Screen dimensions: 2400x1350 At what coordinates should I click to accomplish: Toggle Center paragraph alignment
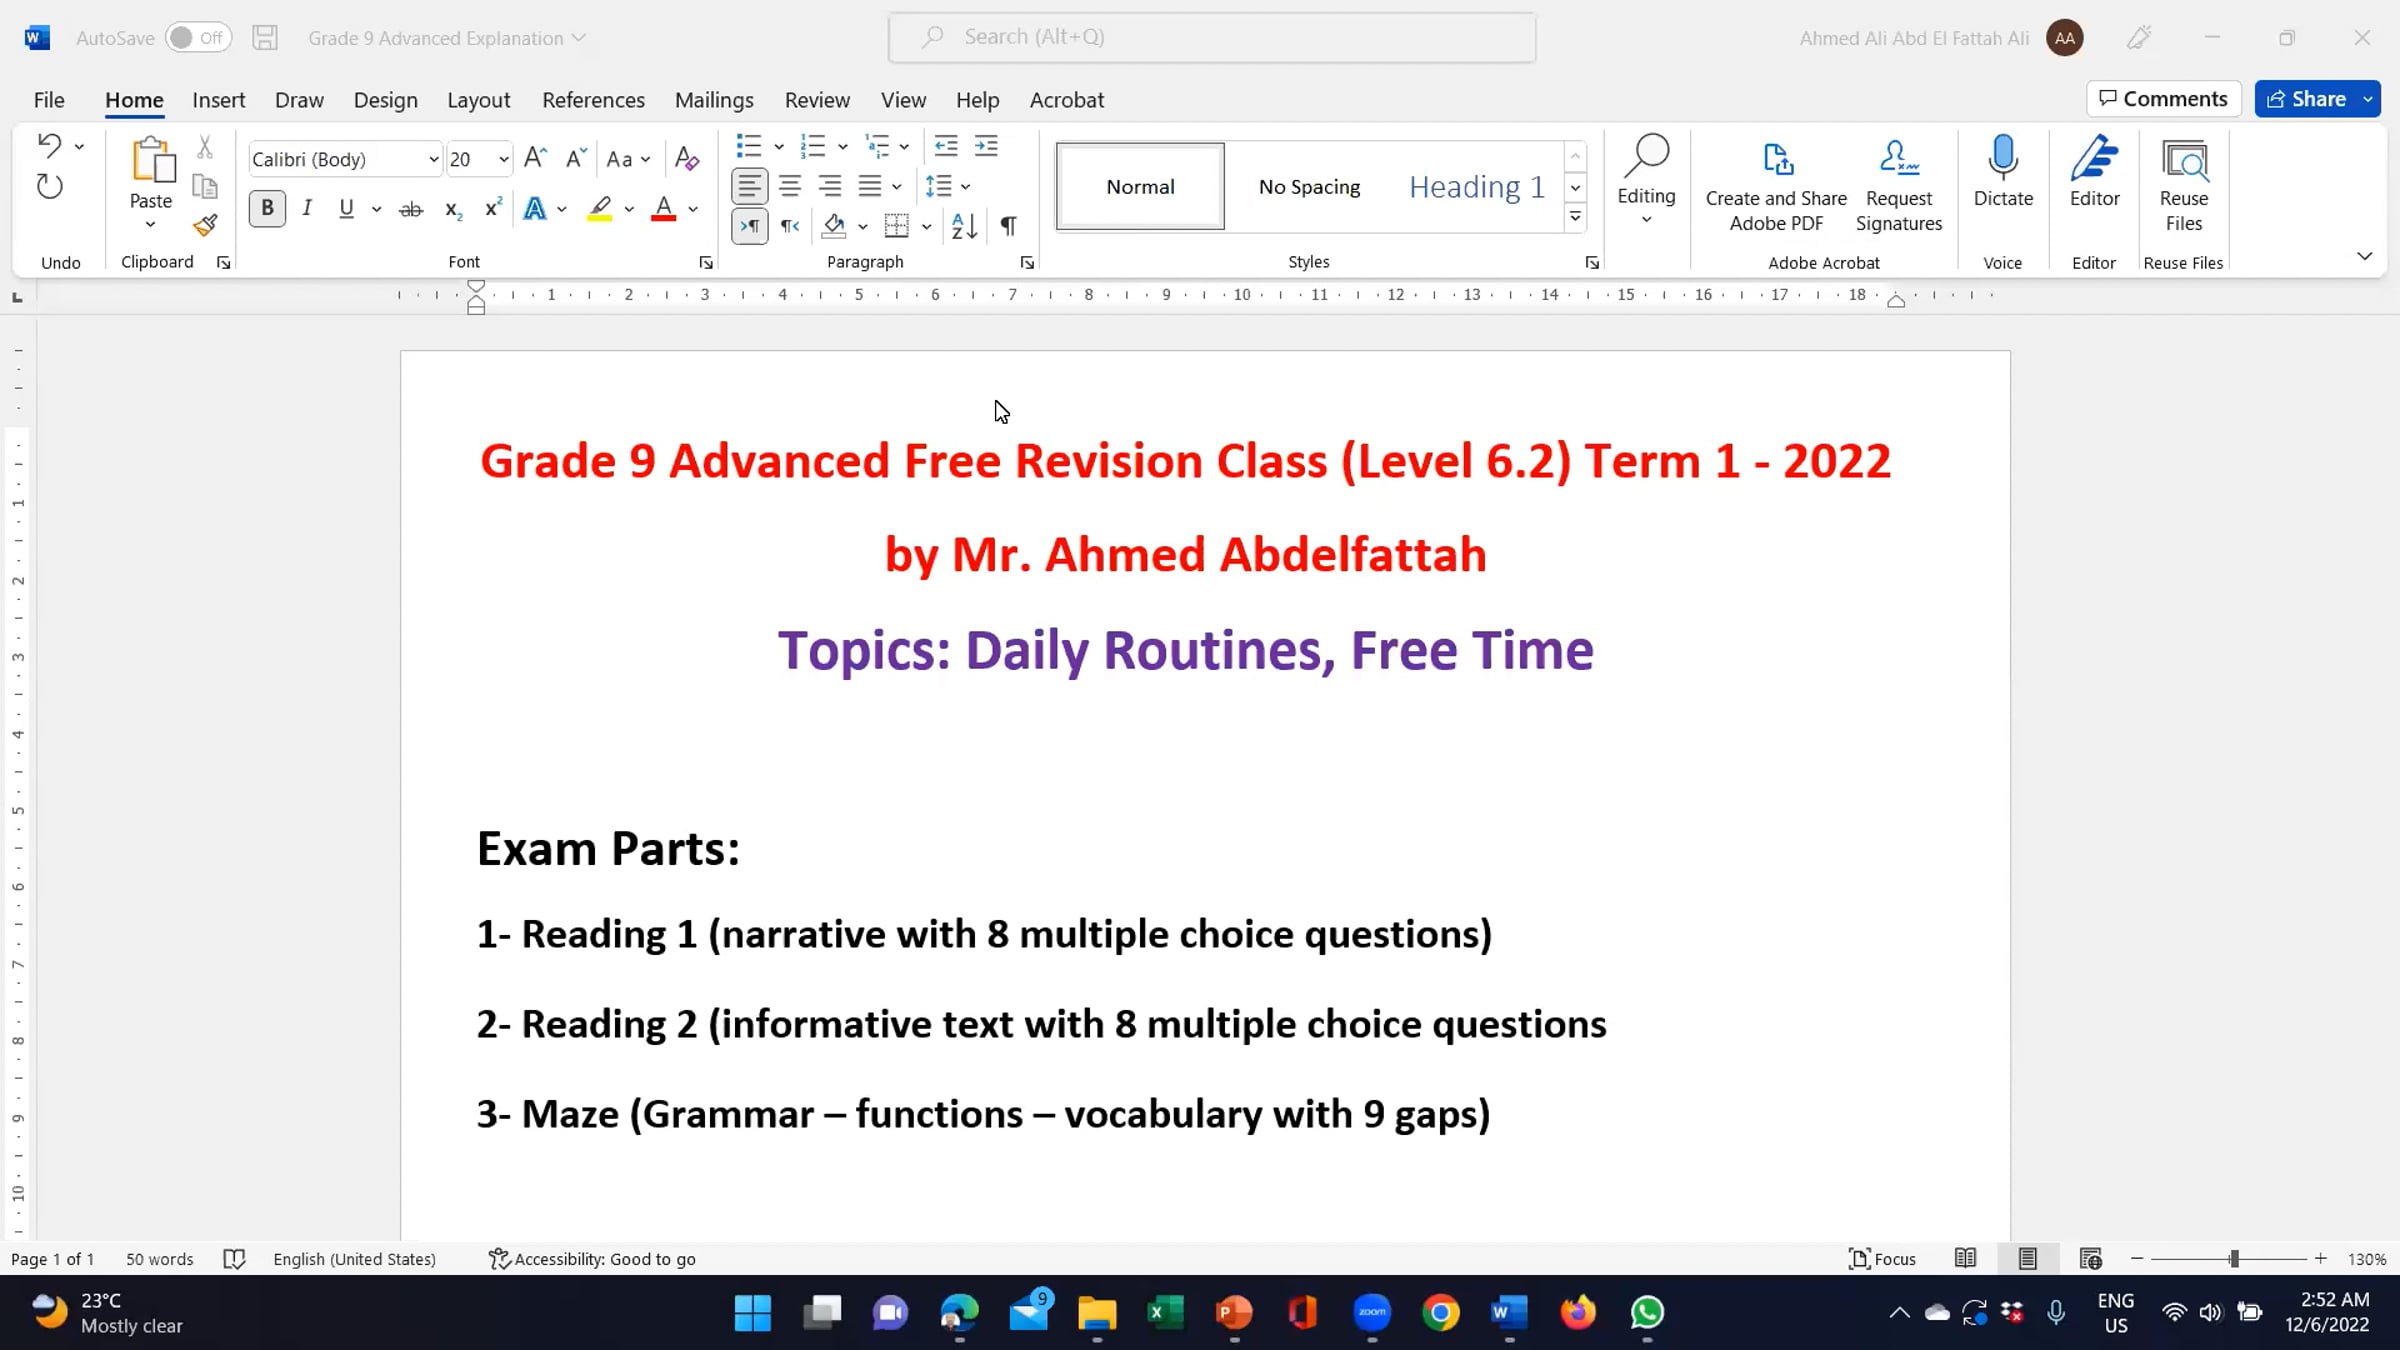pos(790,186)
